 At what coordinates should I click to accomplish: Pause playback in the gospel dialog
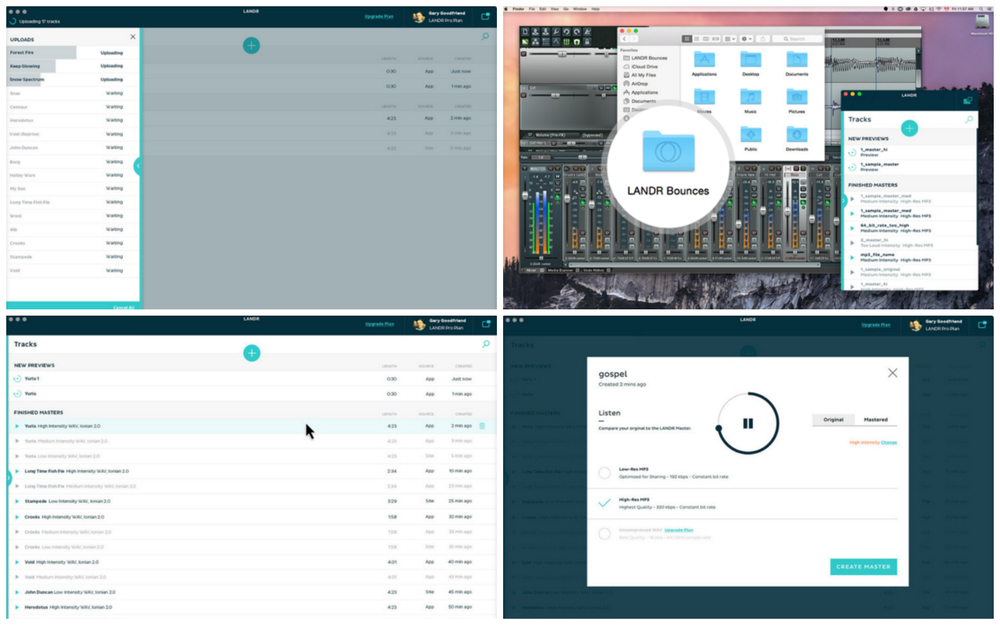pos(747,423)
